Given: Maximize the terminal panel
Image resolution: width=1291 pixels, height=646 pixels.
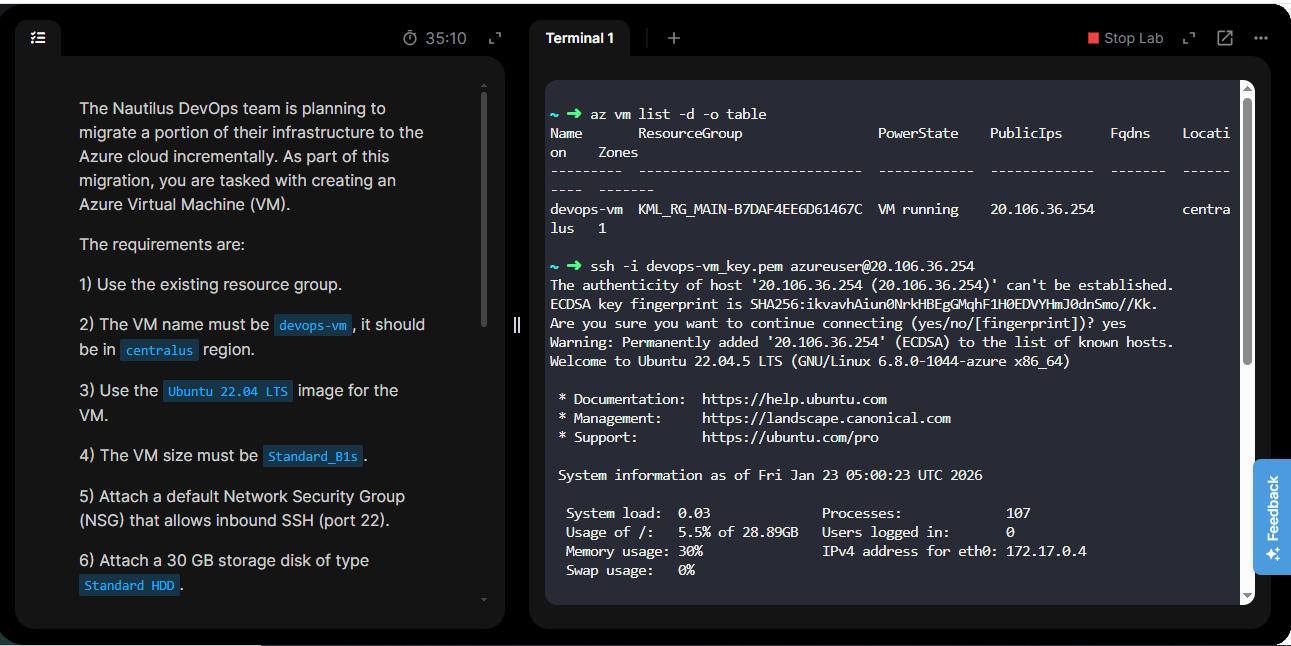Looking at the screenshot, I should [x=1189, y=38].
